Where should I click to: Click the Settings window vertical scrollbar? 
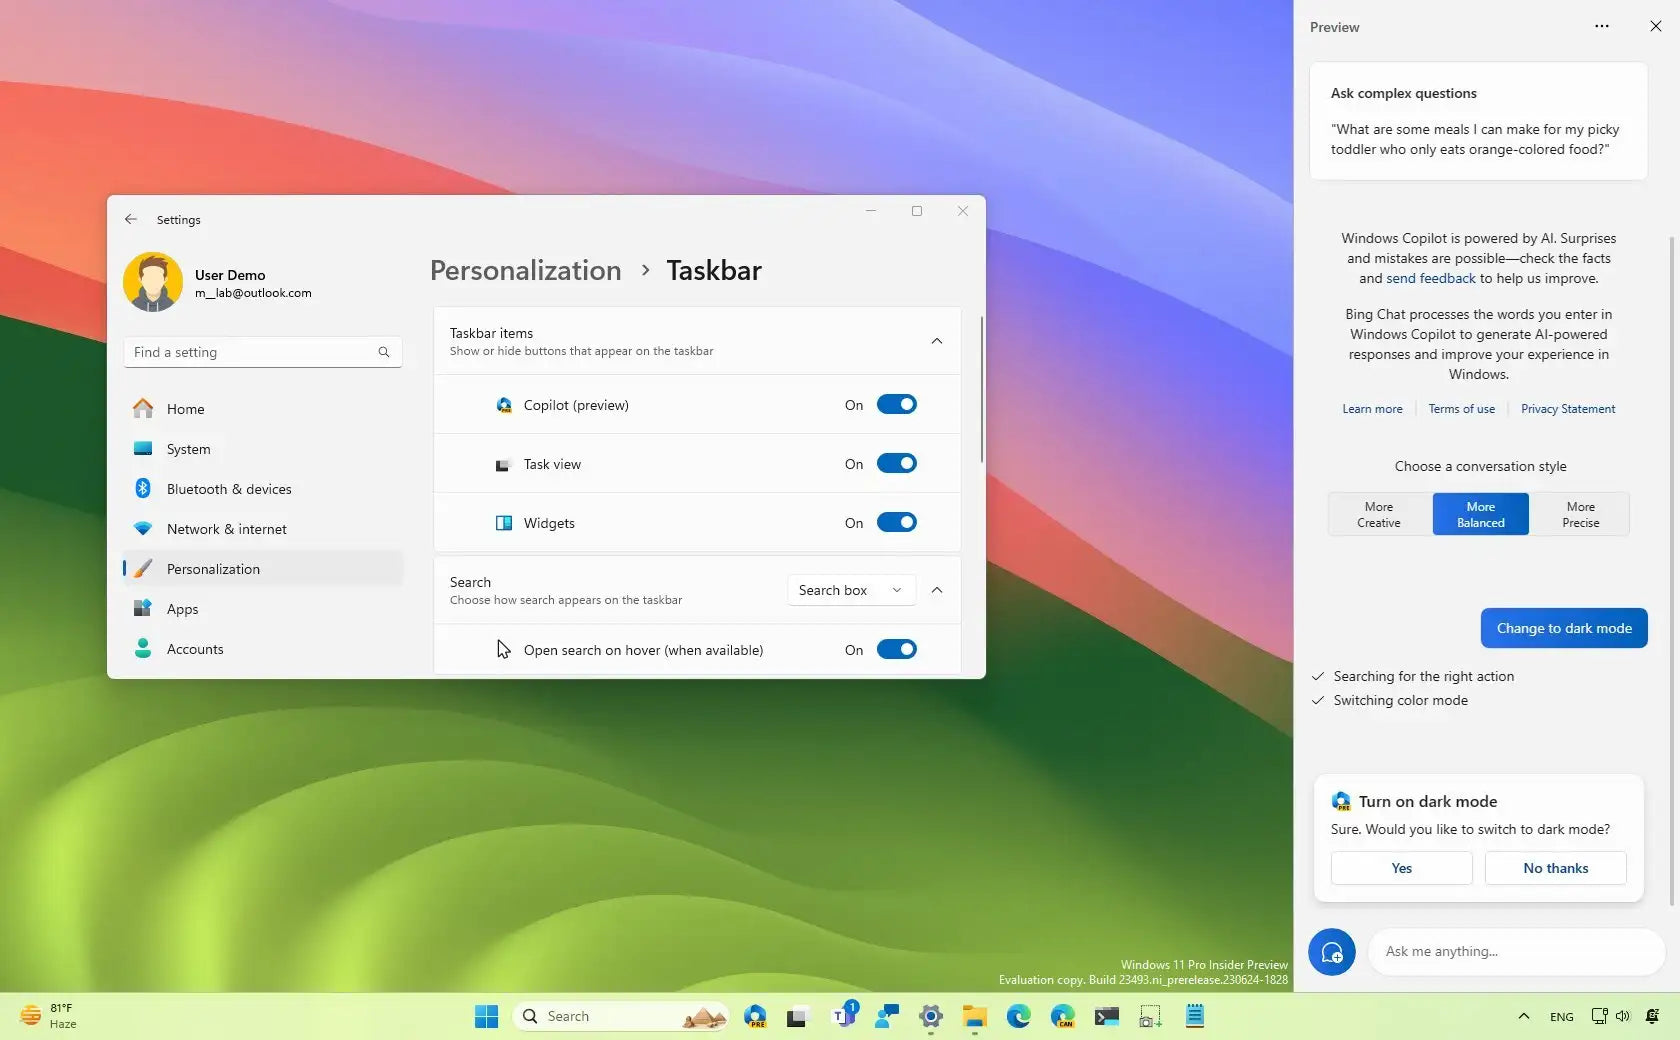coord(981,390)
